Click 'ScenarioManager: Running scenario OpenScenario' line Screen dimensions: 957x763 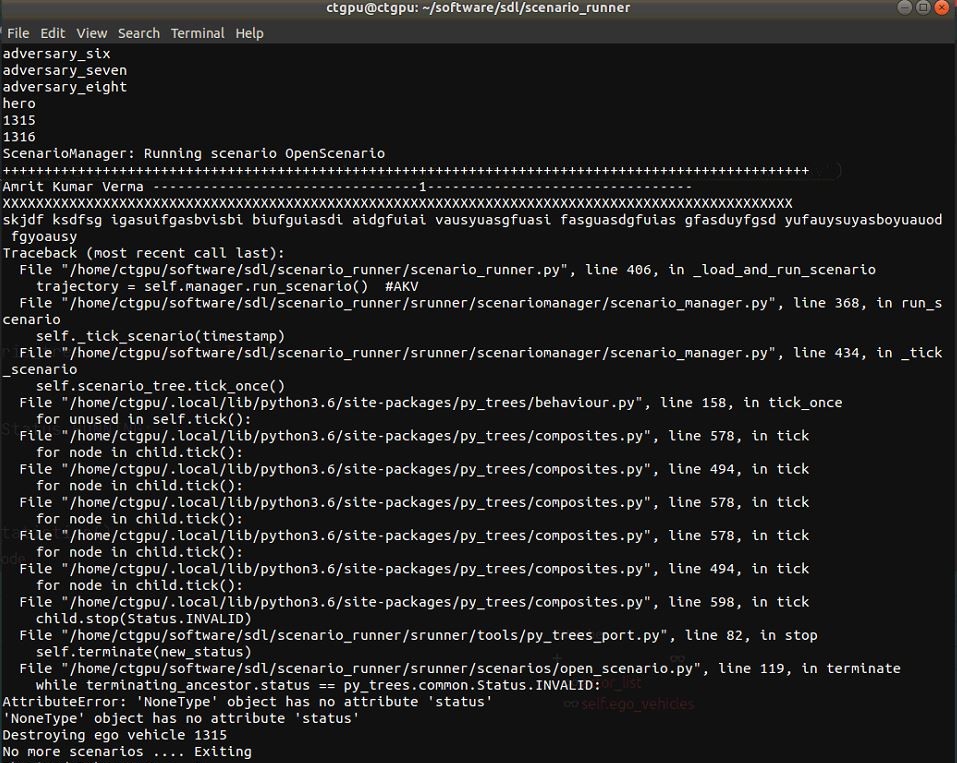pos(193,153)
